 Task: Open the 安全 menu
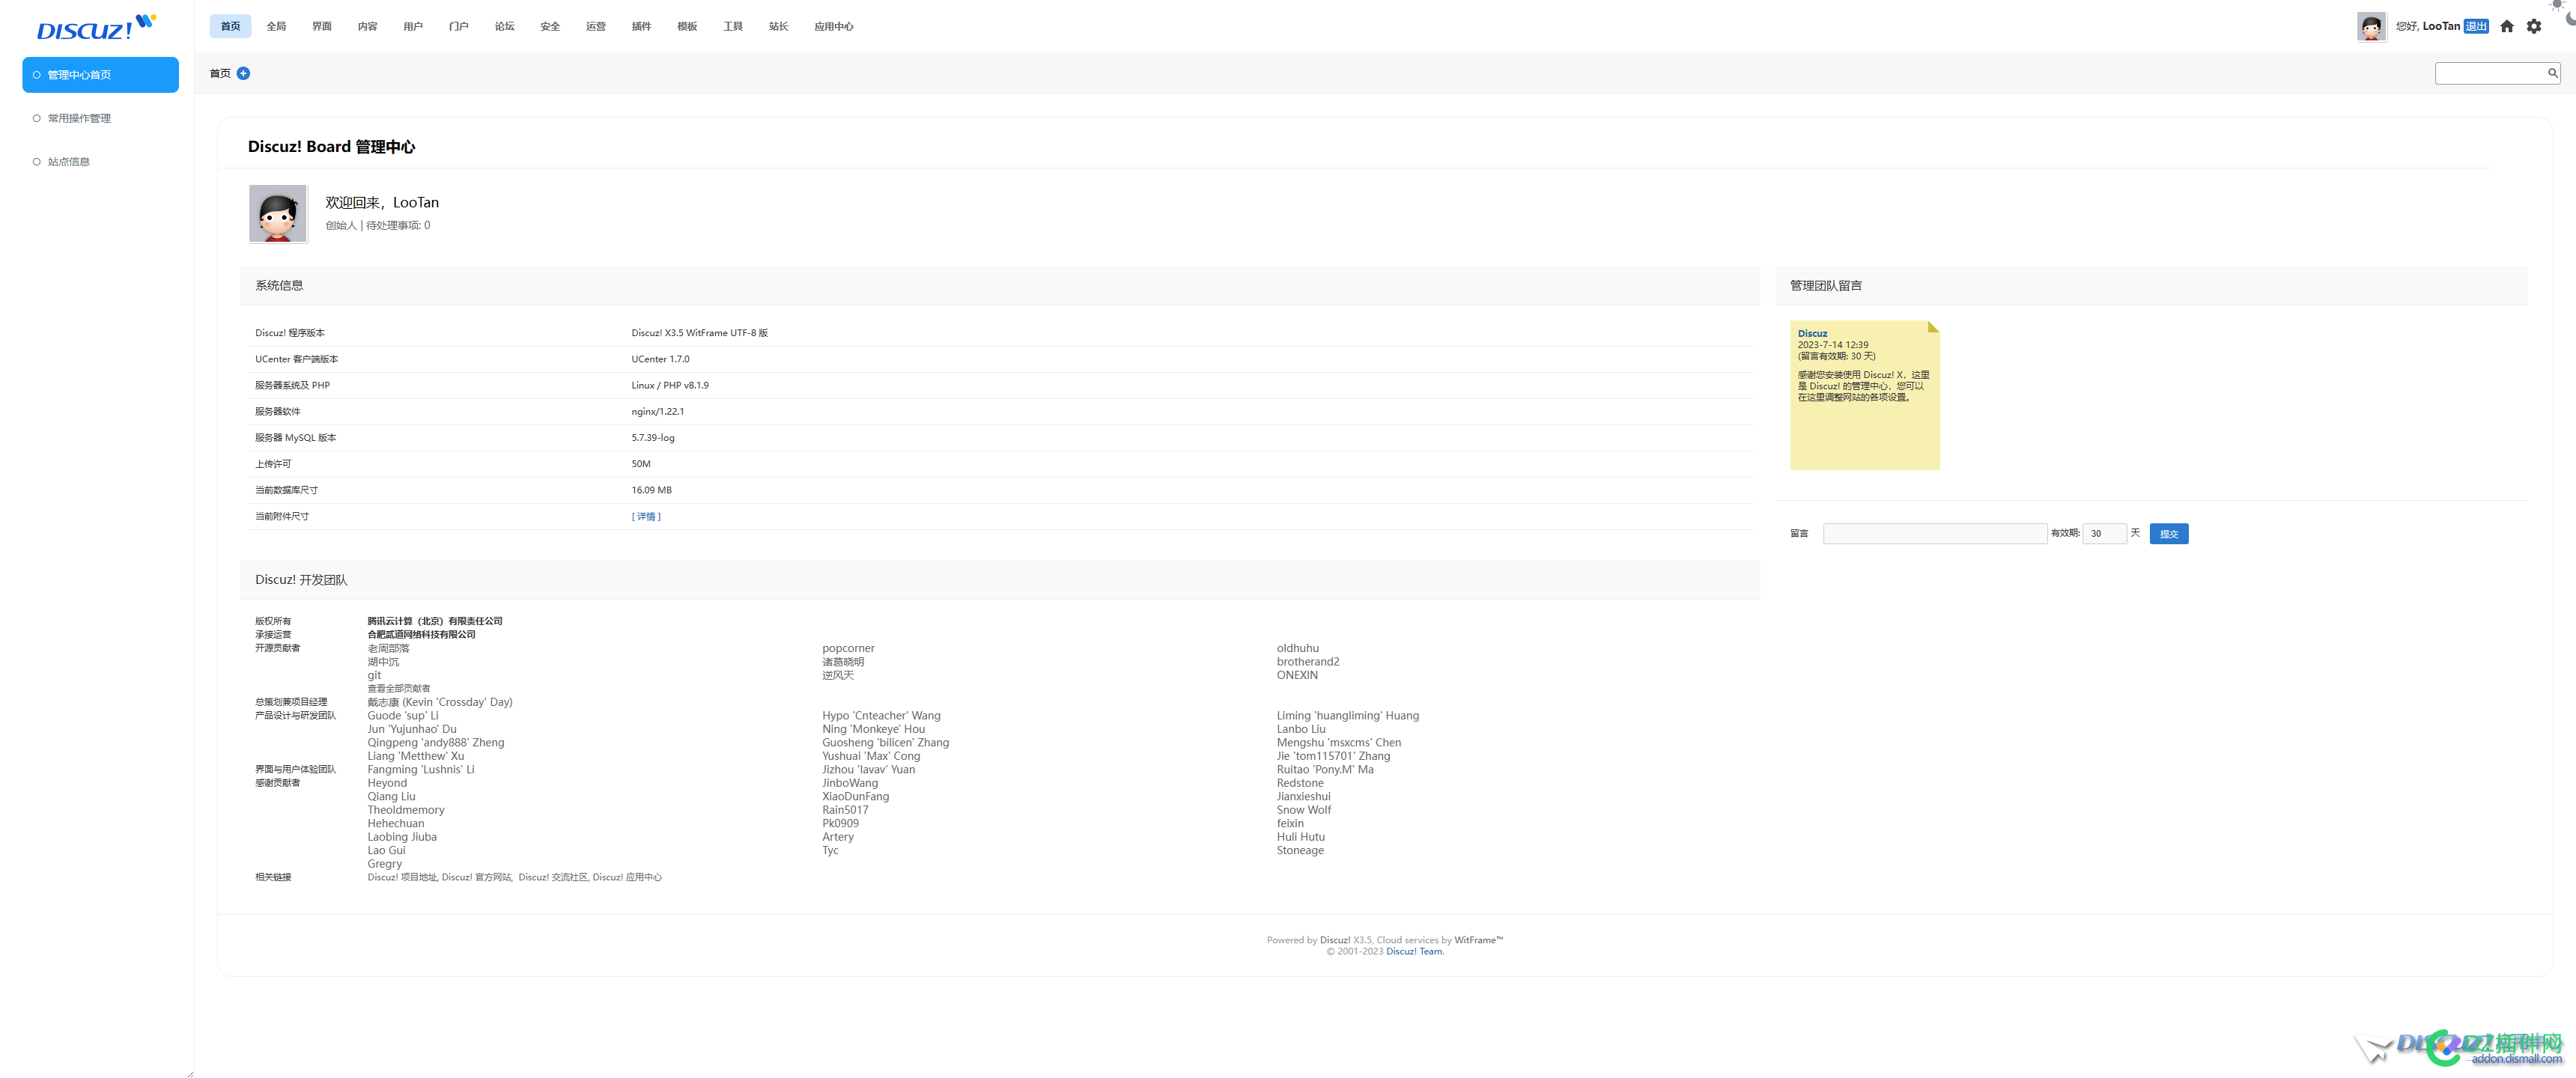550,26
